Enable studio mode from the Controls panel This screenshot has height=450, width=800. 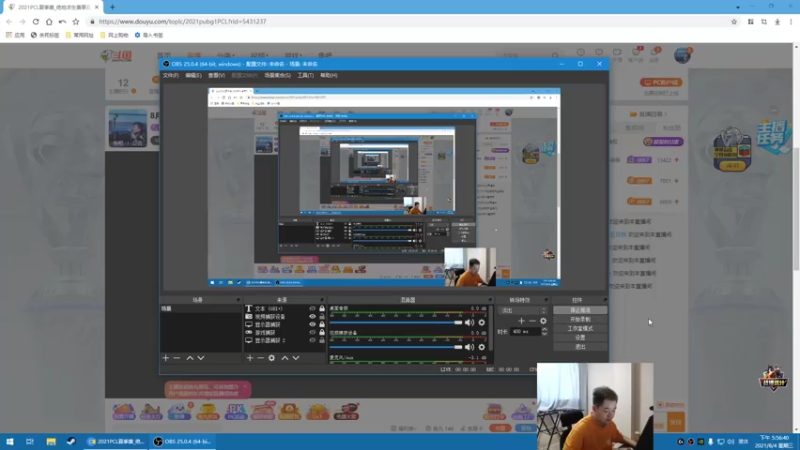click(580, 329)
